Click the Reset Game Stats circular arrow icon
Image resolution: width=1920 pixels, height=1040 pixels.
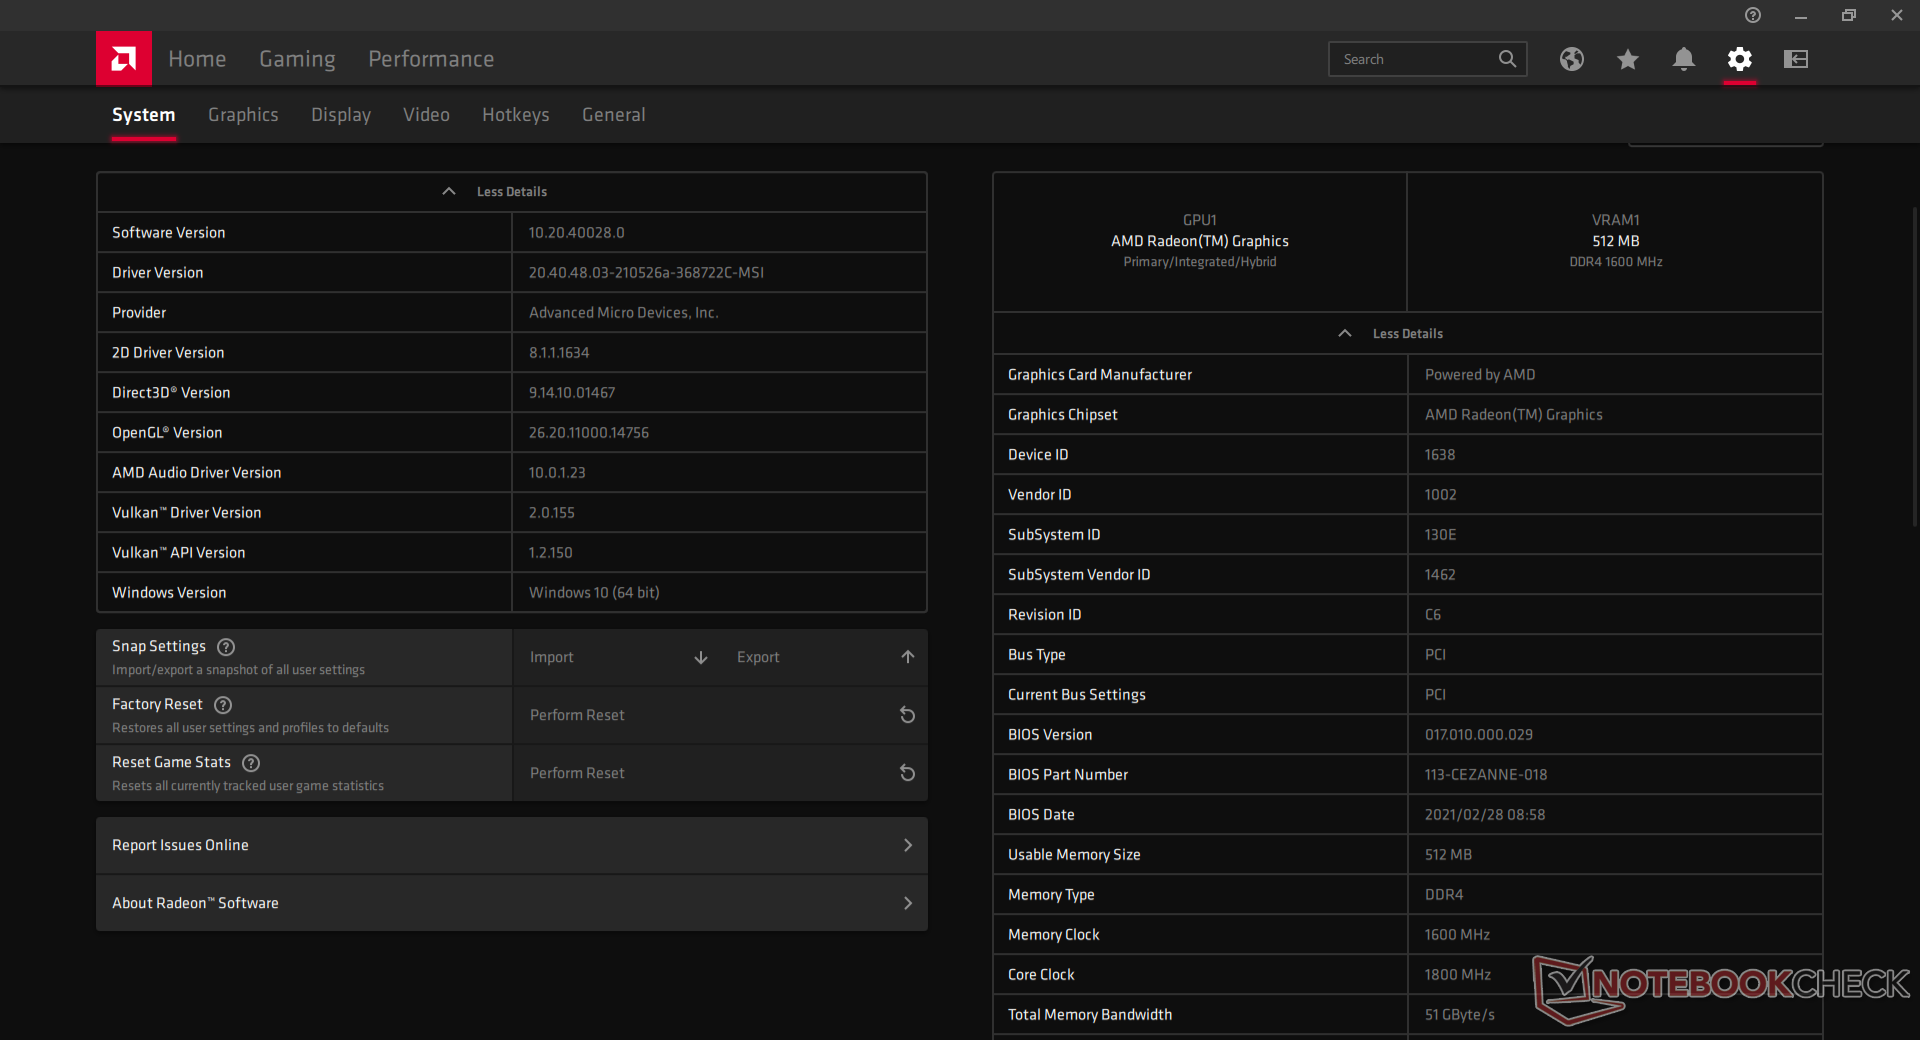click(907, 773)
